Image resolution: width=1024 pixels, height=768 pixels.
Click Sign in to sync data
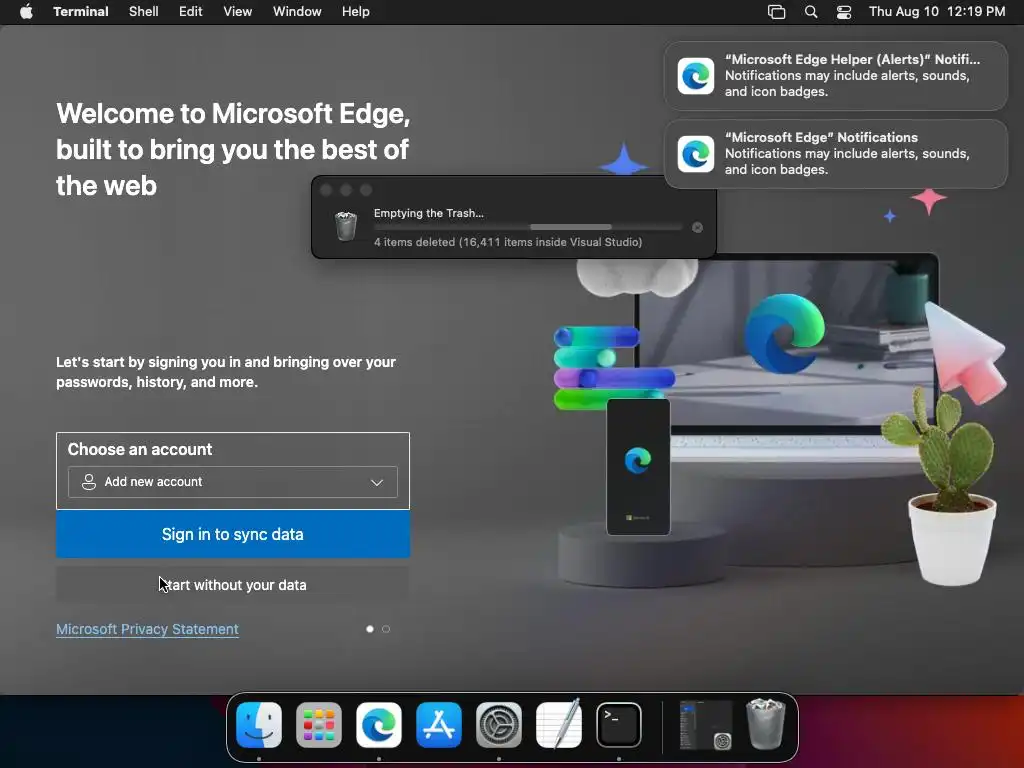click(232, 534)
